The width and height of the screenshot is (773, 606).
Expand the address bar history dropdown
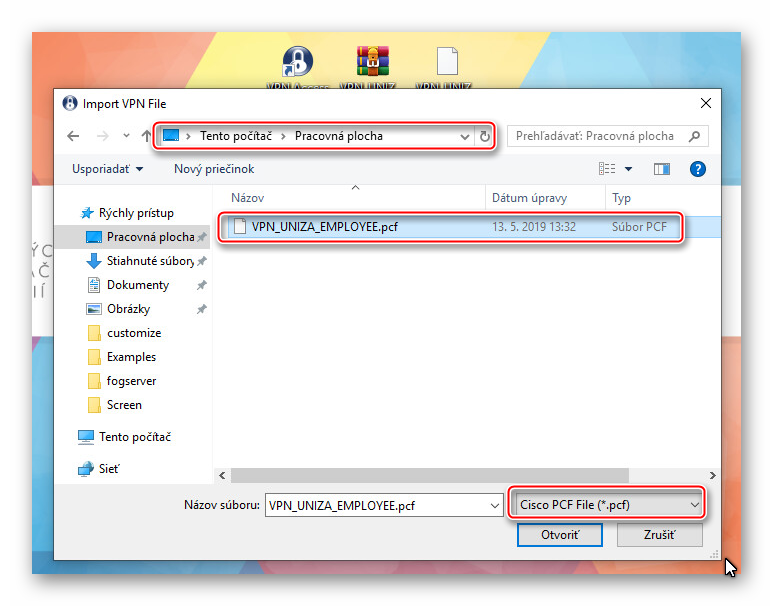(x=465, y=136)
